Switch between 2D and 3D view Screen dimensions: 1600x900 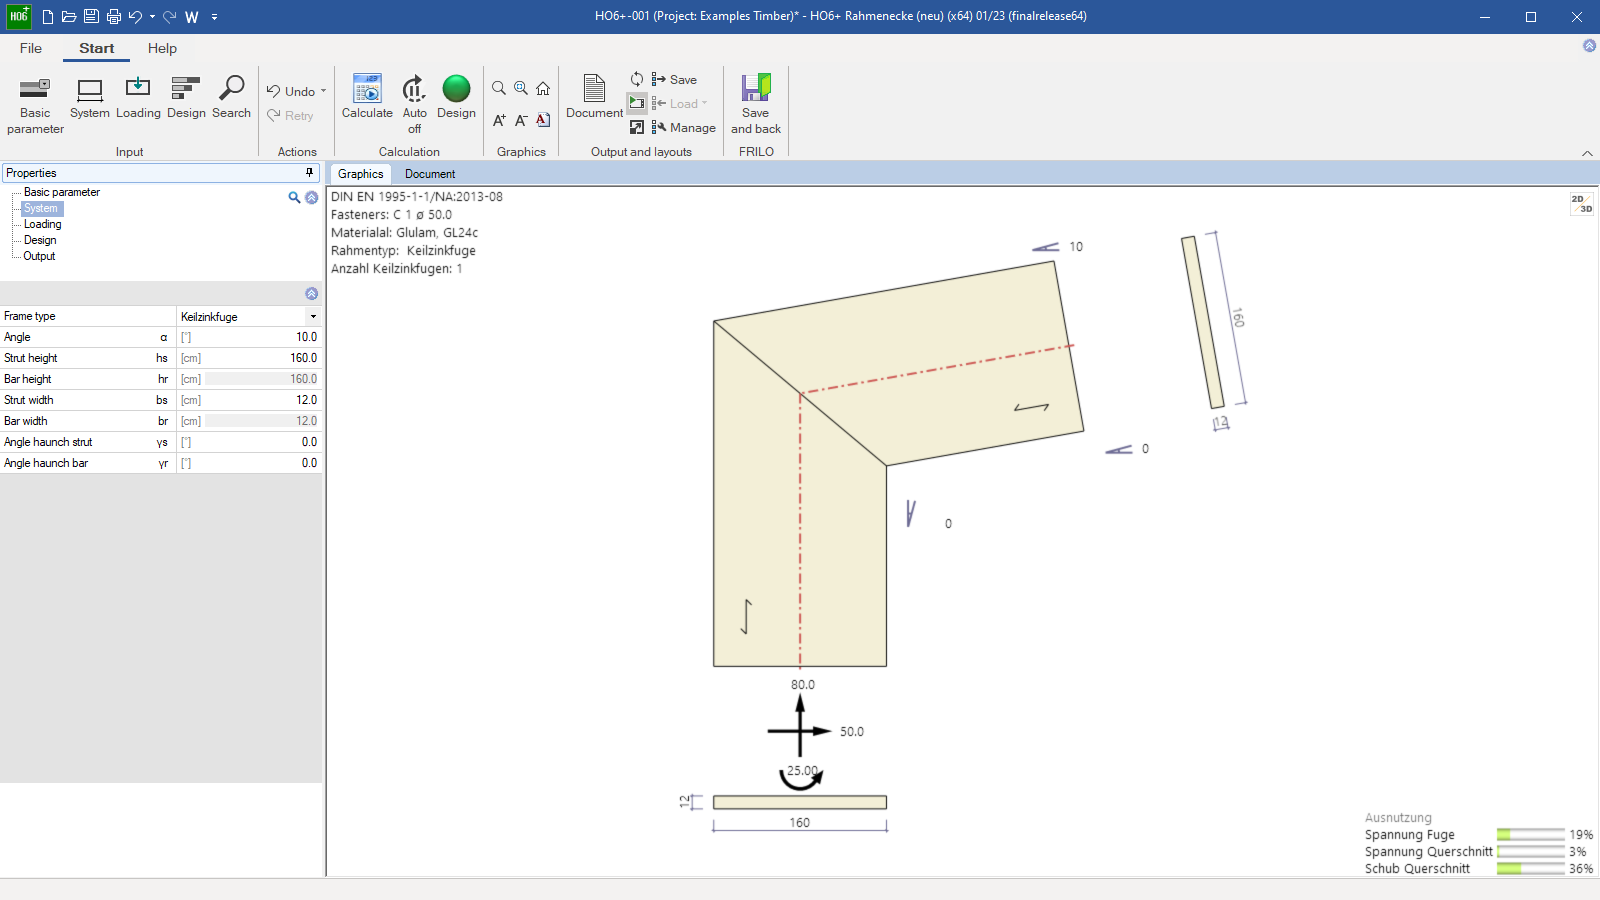tap(1581, 204)
